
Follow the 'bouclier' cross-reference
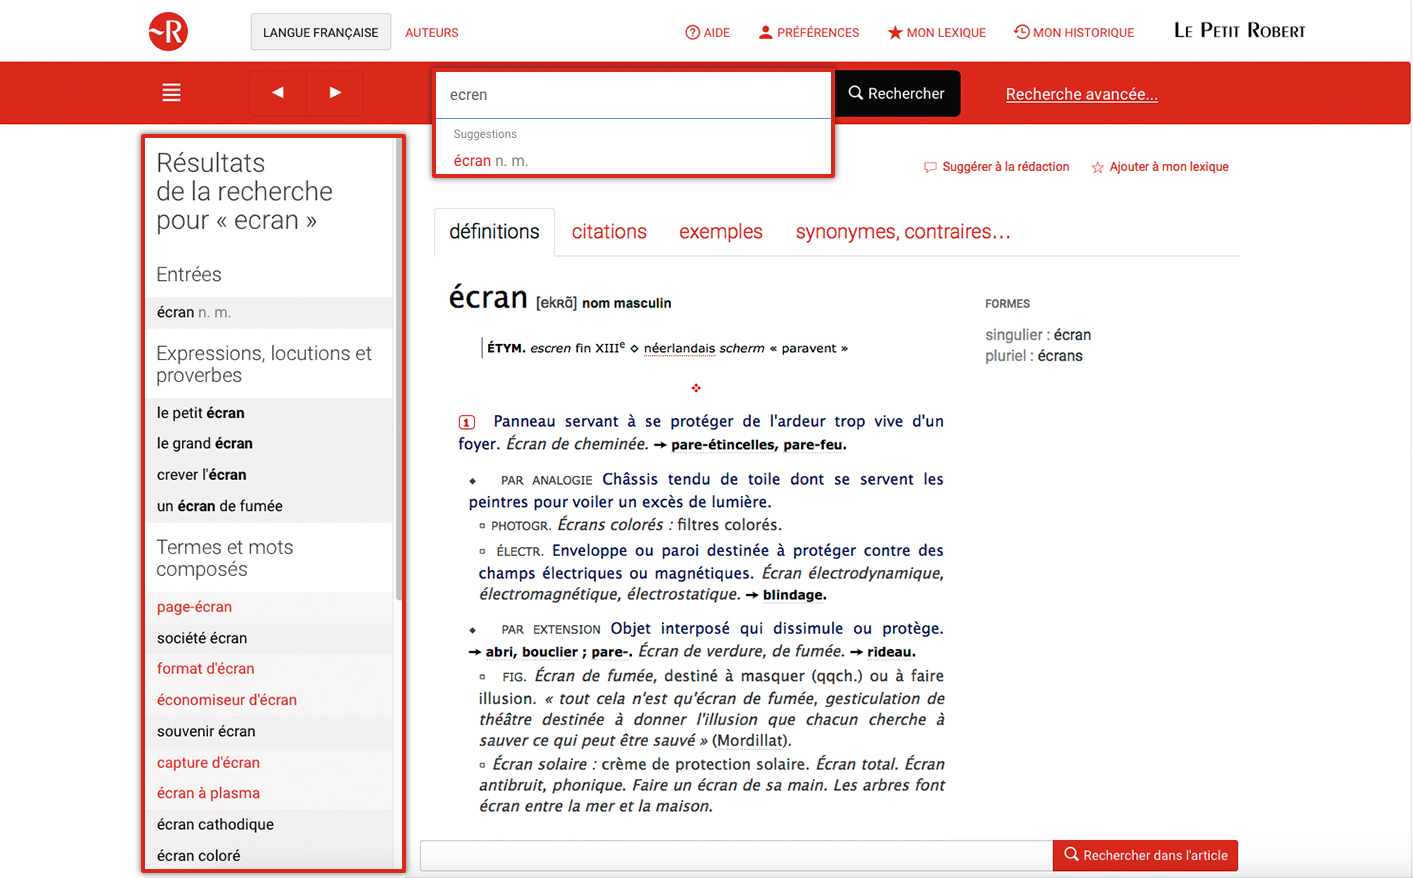point(550,652)
